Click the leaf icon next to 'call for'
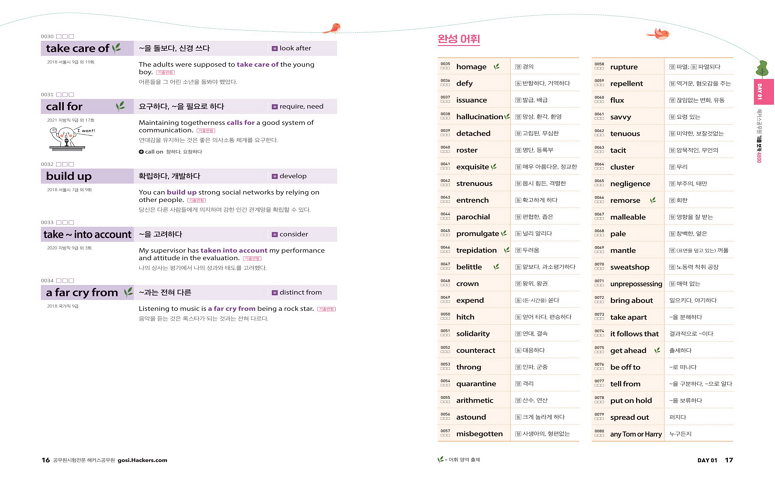Screen dimensions: 775x480 (x=120, y=105)
